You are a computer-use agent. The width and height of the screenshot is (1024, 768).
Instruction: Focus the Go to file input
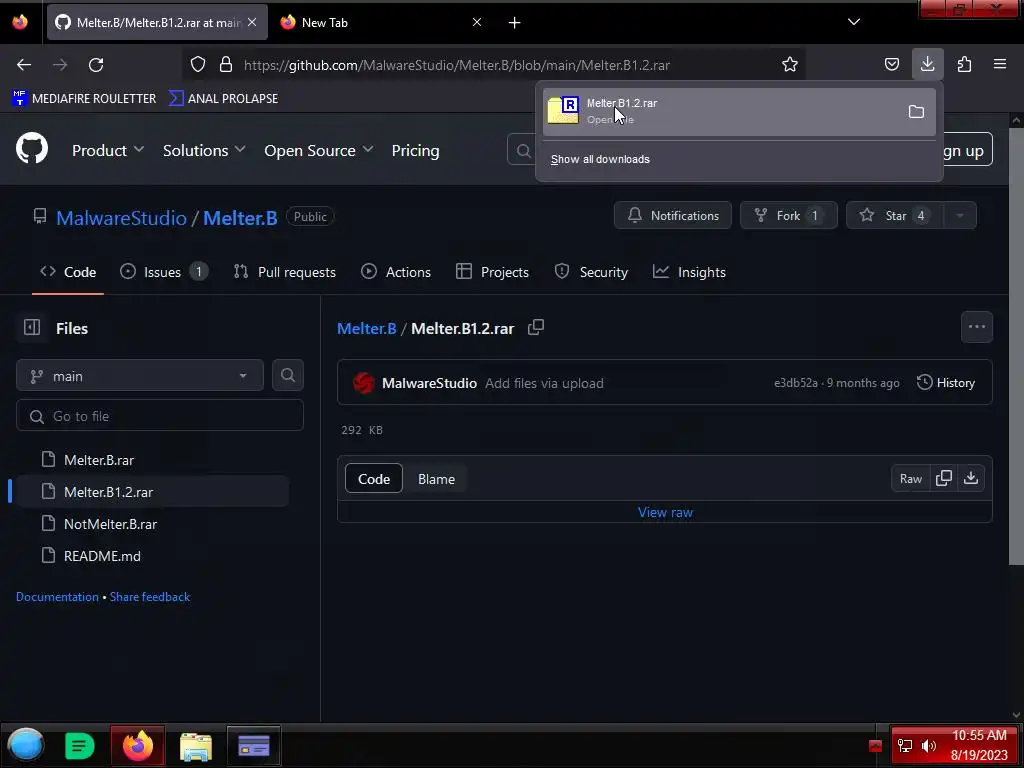pyautogui.click(x=160, y=415)
